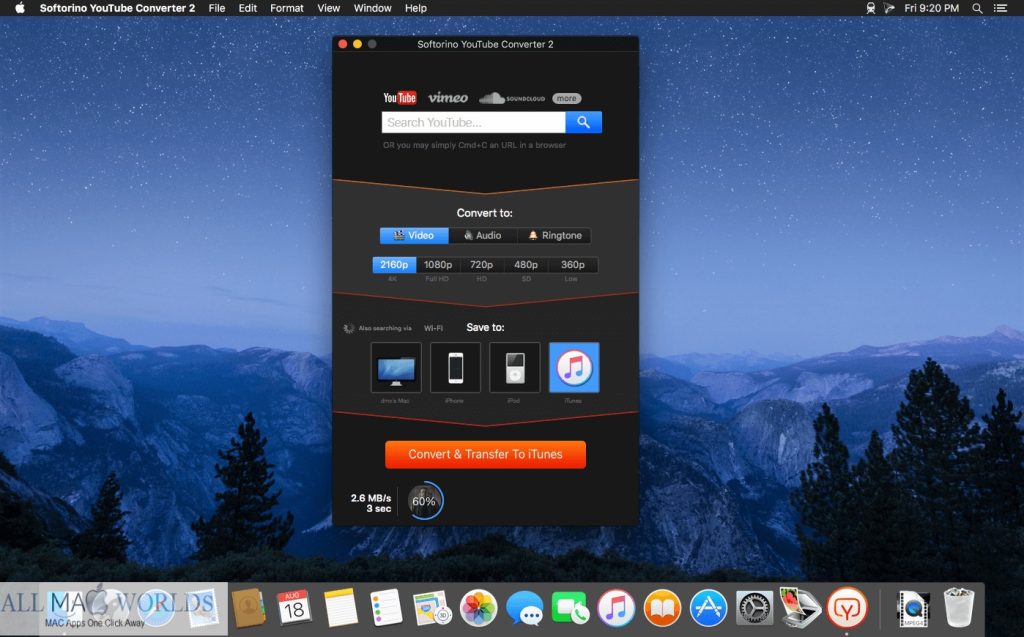Screen dimensions: 1024x637
Task: Open Calendar from the Dock
Action: point(294,608)
